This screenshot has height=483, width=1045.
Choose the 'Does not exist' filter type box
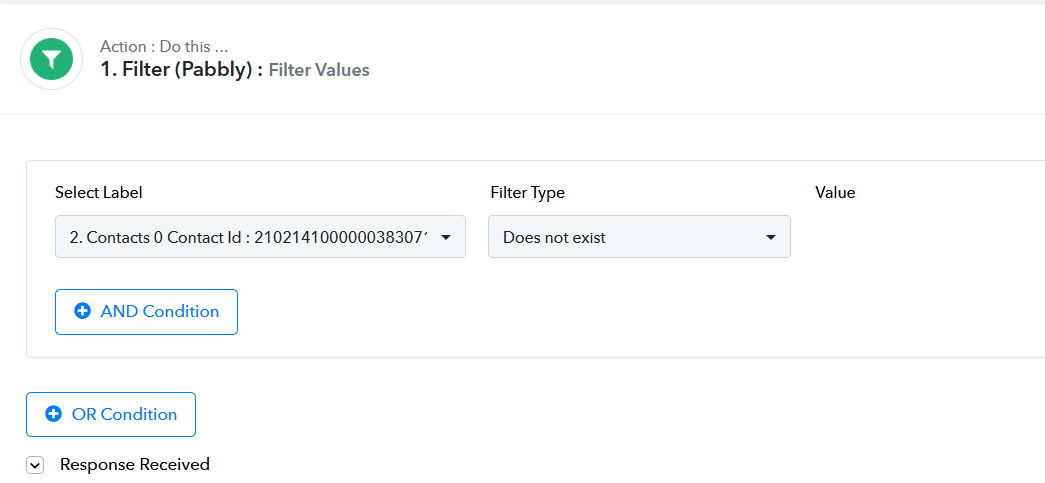pyautogui.click(x=639, y=237)
